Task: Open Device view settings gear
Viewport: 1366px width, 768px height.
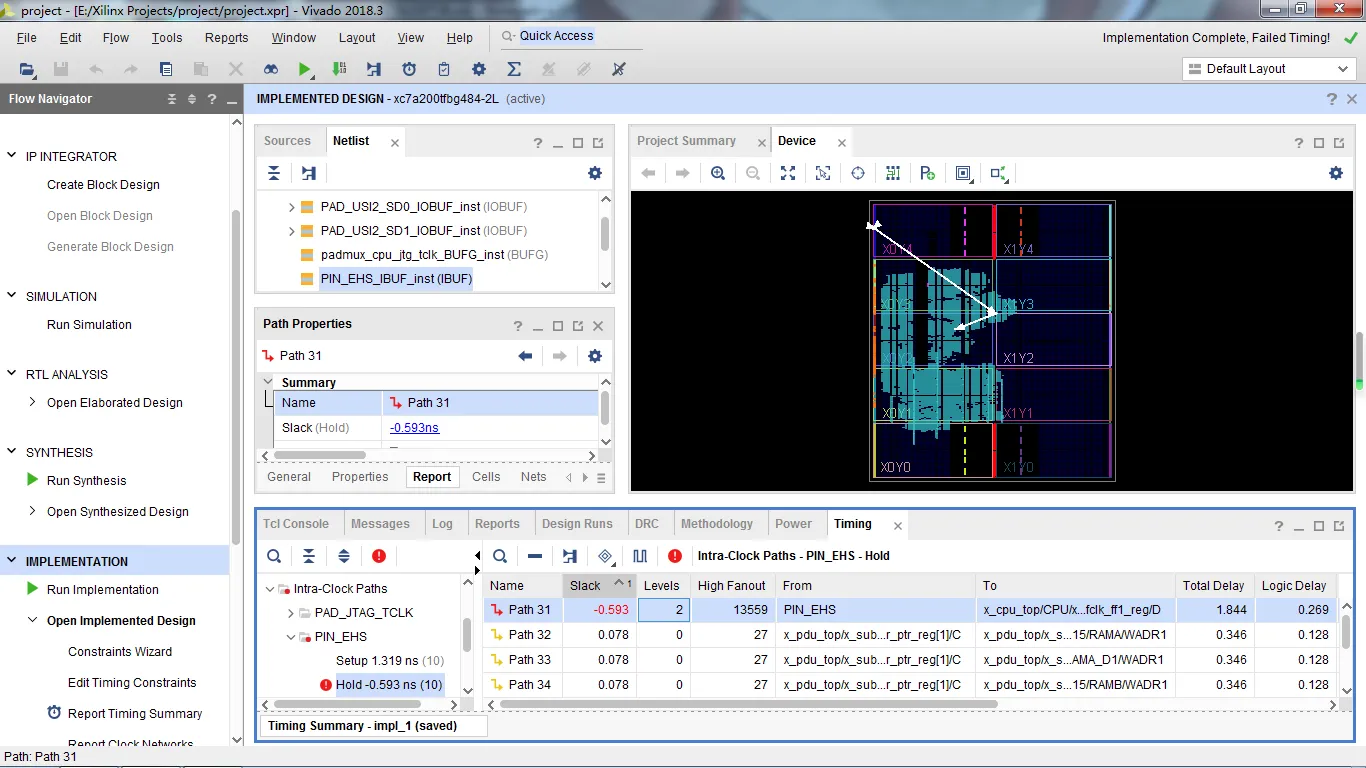Action: point(1335,173)
